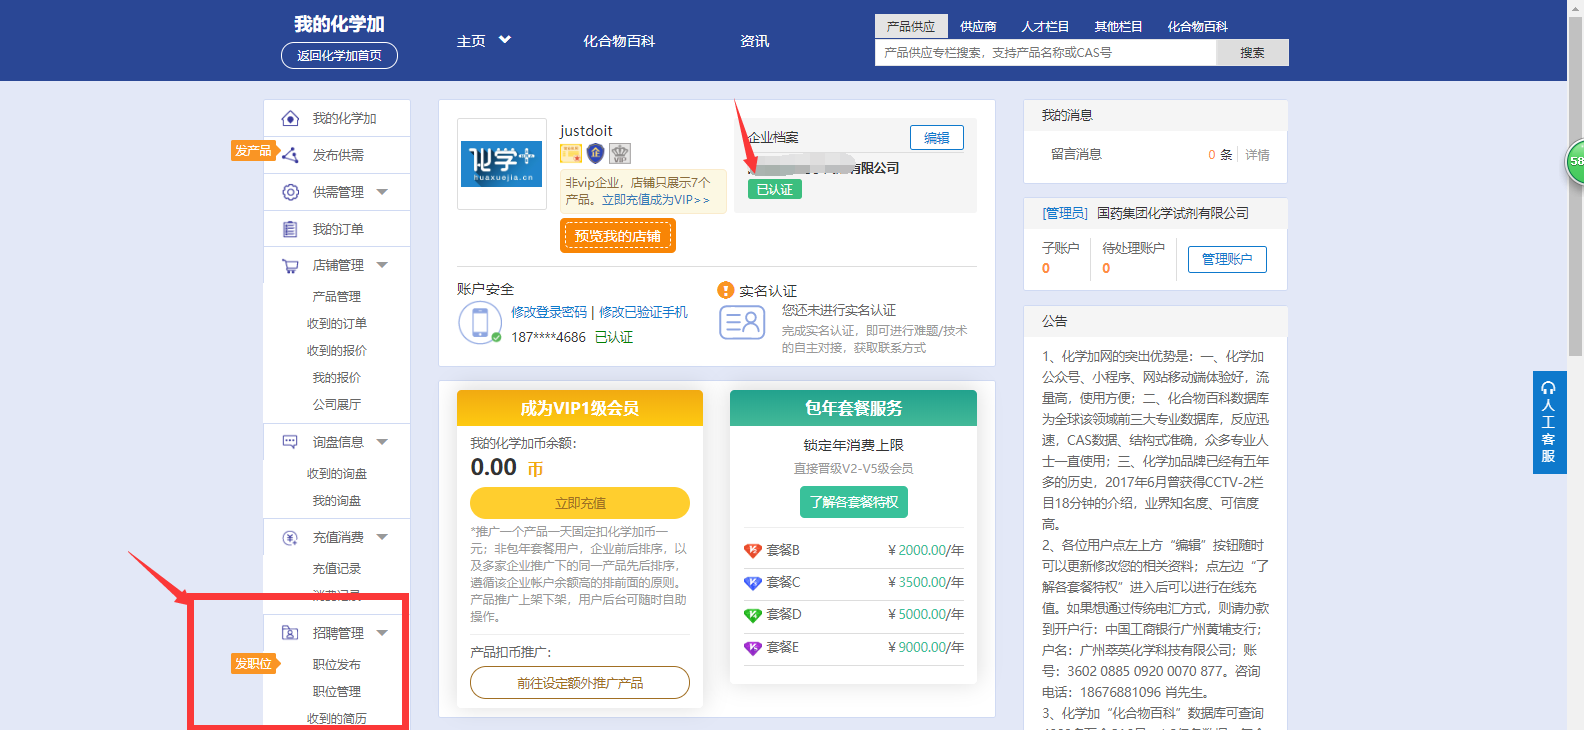Click the 立即充值 button
This screenshot has width=1584, height=730.
pos(580,503)
